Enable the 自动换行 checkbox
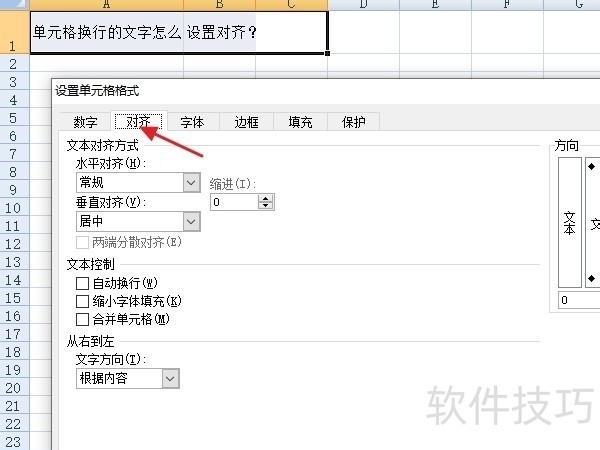This screenshot has height=450, width=600. [x=82, y=284]
